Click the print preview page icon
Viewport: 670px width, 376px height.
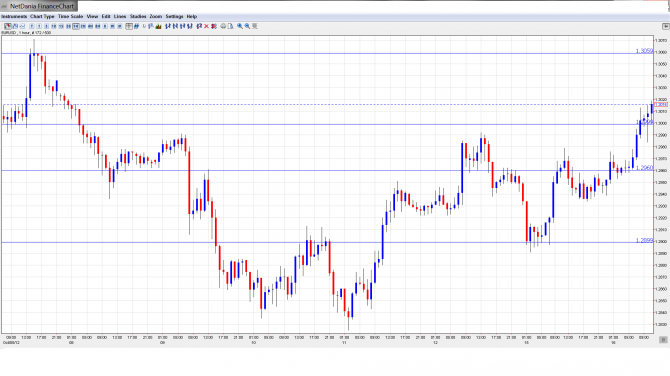tap(230, 26)
